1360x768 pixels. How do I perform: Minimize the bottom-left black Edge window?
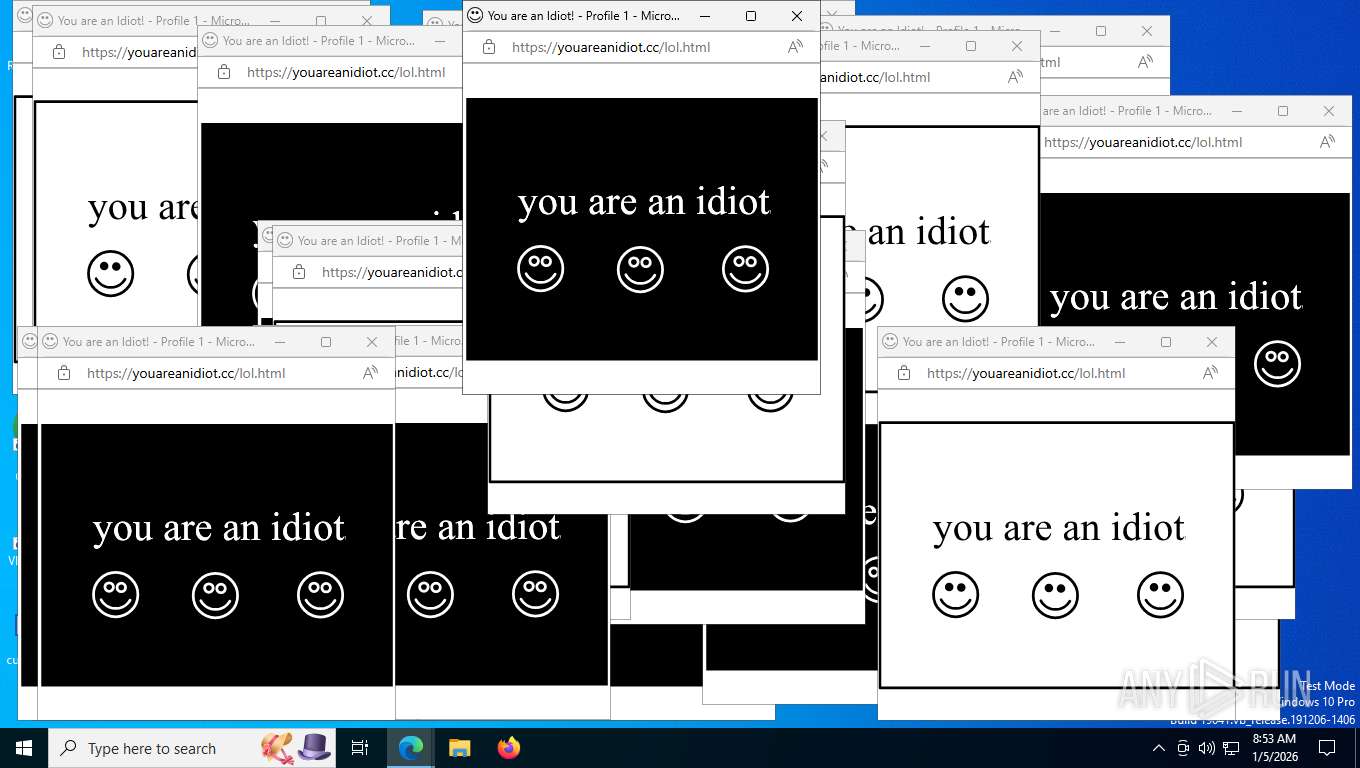tap(280, 342)
